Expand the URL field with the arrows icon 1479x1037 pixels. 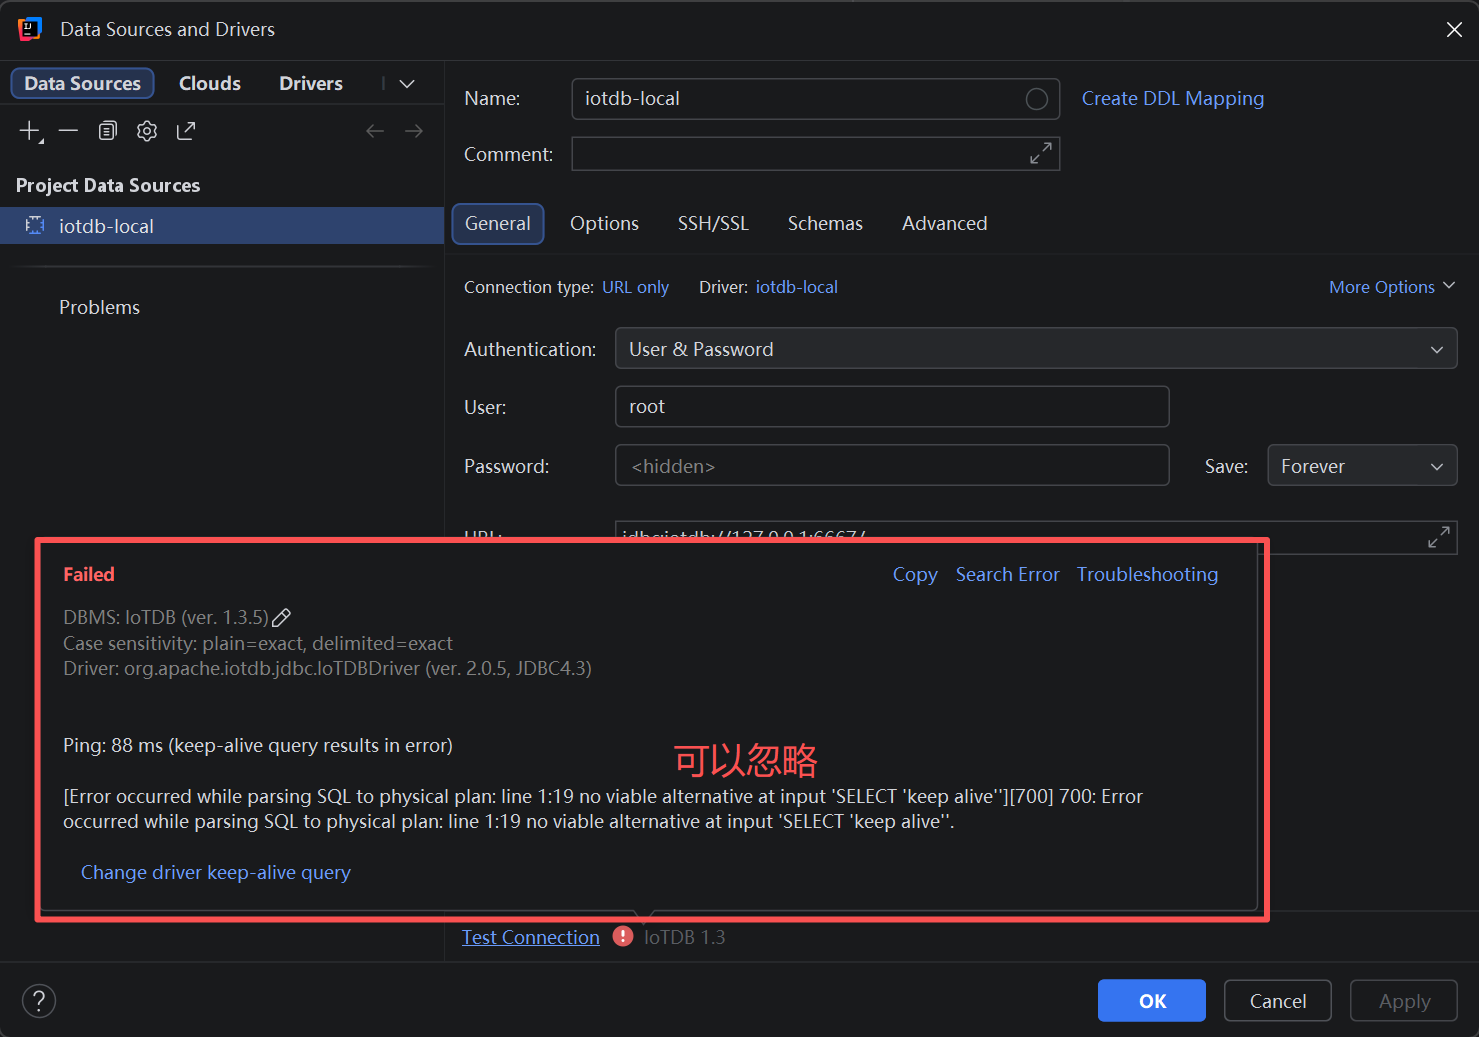click(1439, 537)
